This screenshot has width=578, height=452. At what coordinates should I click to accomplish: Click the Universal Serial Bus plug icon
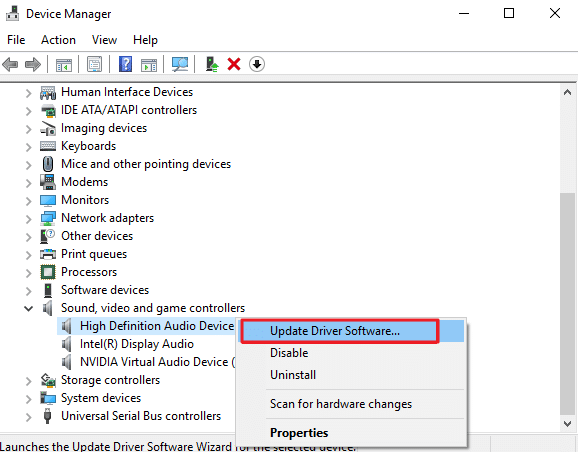47,416
